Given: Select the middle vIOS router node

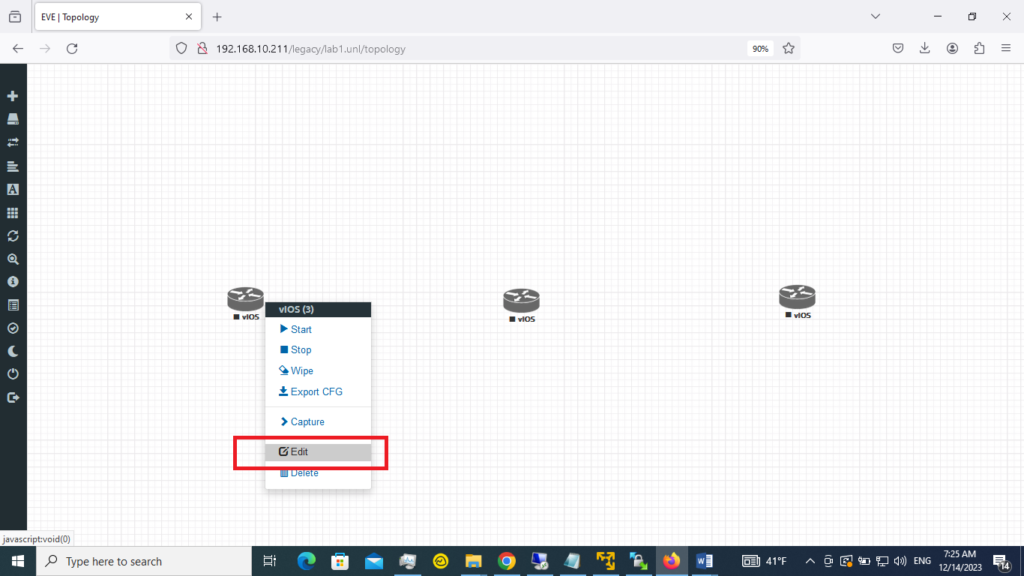Looking at the screenshot, I should point(521,305).
